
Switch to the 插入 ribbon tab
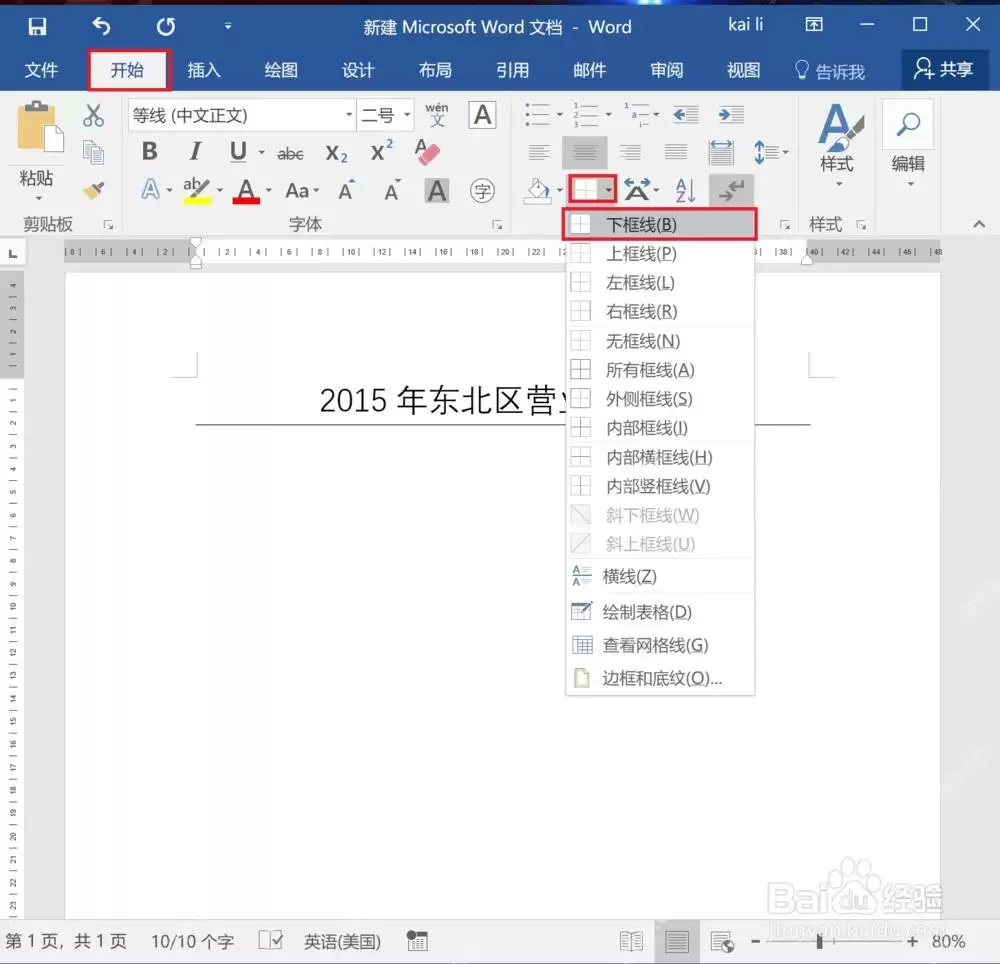(203, 70)
